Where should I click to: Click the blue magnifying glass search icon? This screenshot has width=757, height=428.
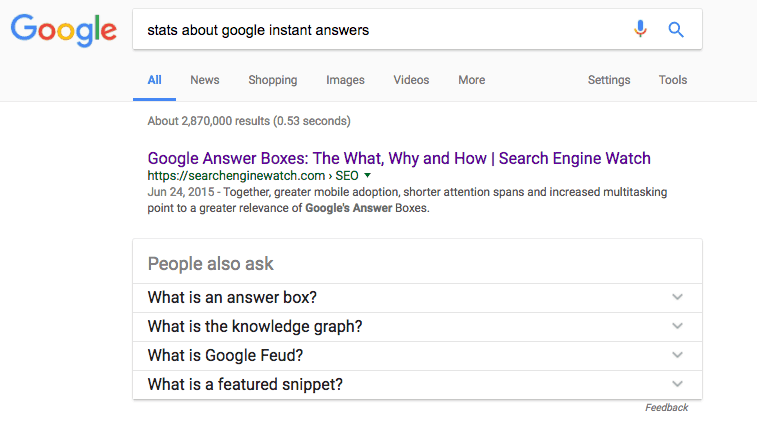tap(676, 30)
